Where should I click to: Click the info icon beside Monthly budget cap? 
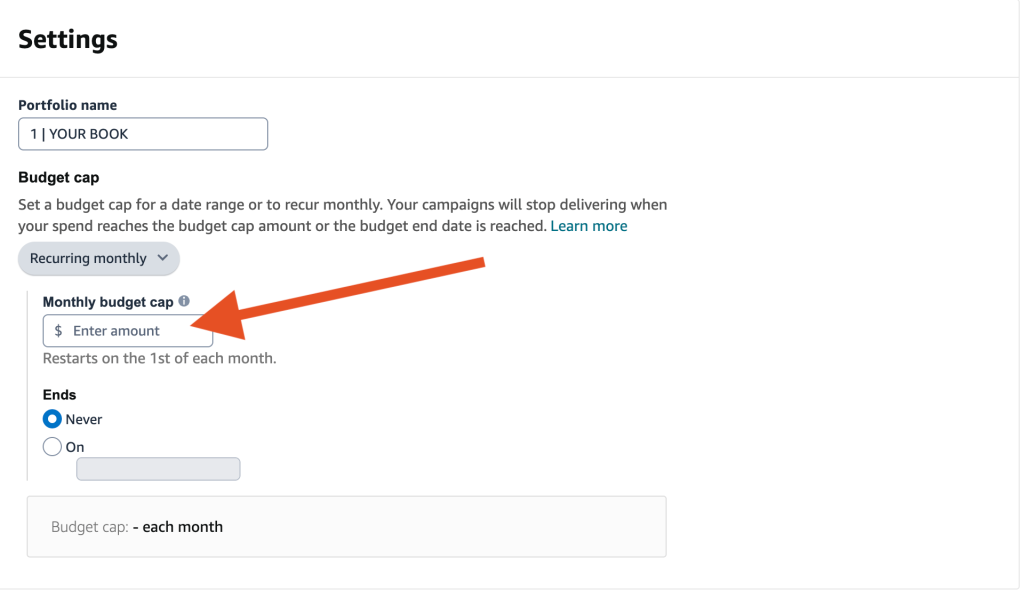point(184,301)
